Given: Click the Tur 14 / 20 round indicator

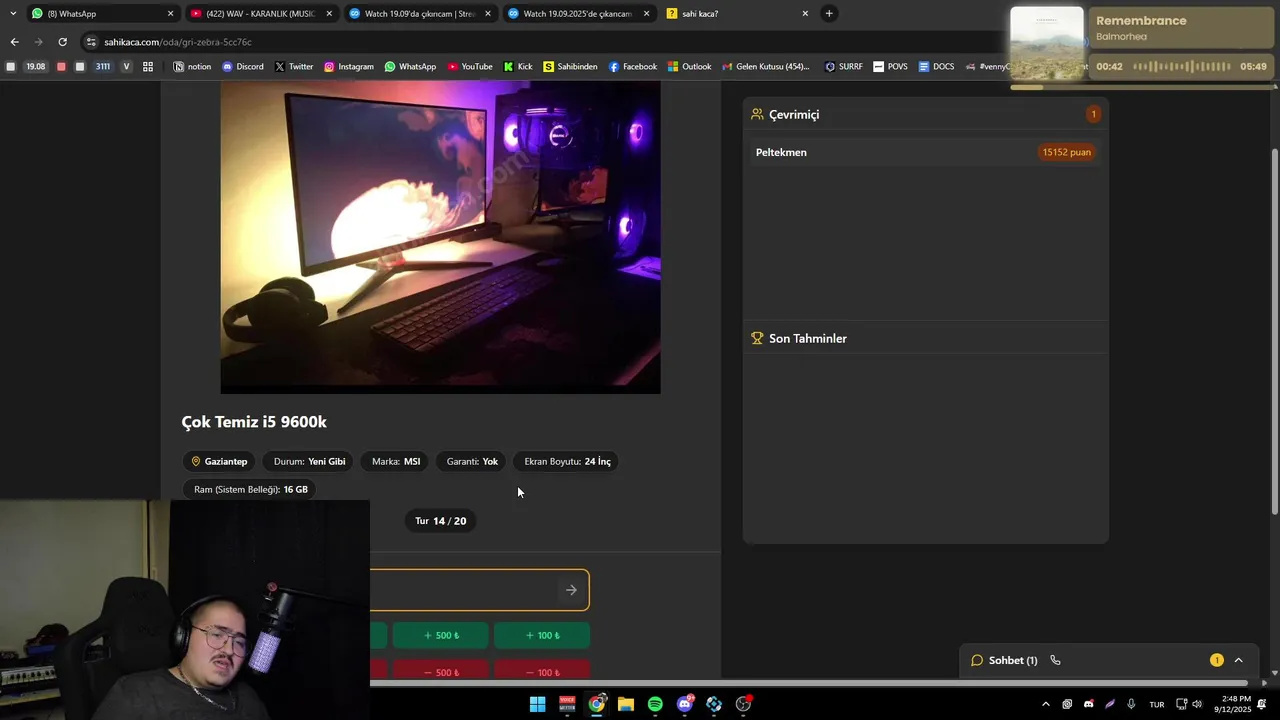Looking at the screenshot, I should tap(440, 521).
